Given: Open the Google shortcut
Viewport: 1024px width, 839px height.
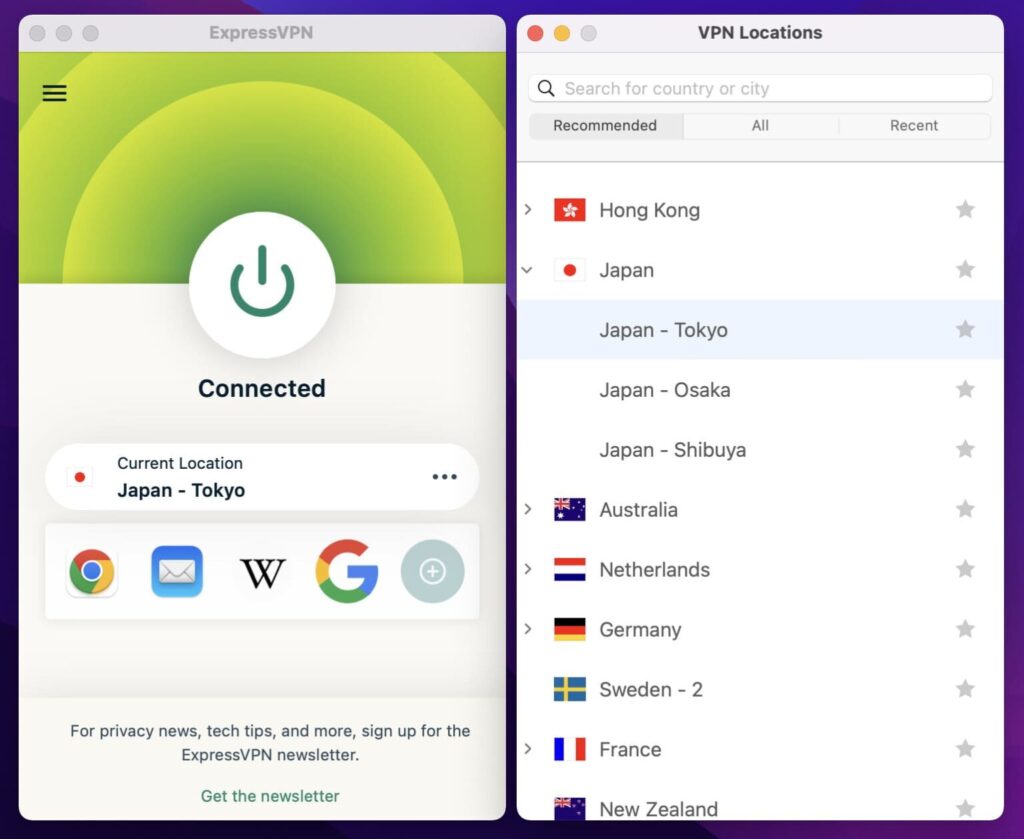Looking at the screenshot, I should 347,571.
